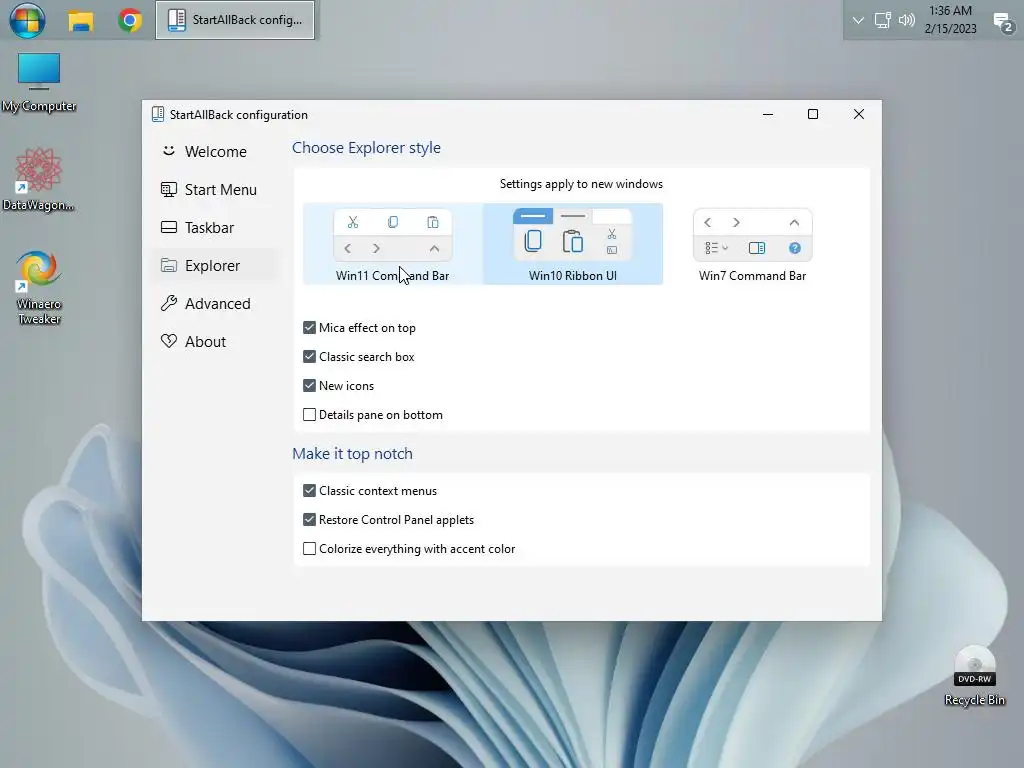Screen dimensions: 1024x768
Task: Open network status tray icon
Action: click(x=882, y=20)
